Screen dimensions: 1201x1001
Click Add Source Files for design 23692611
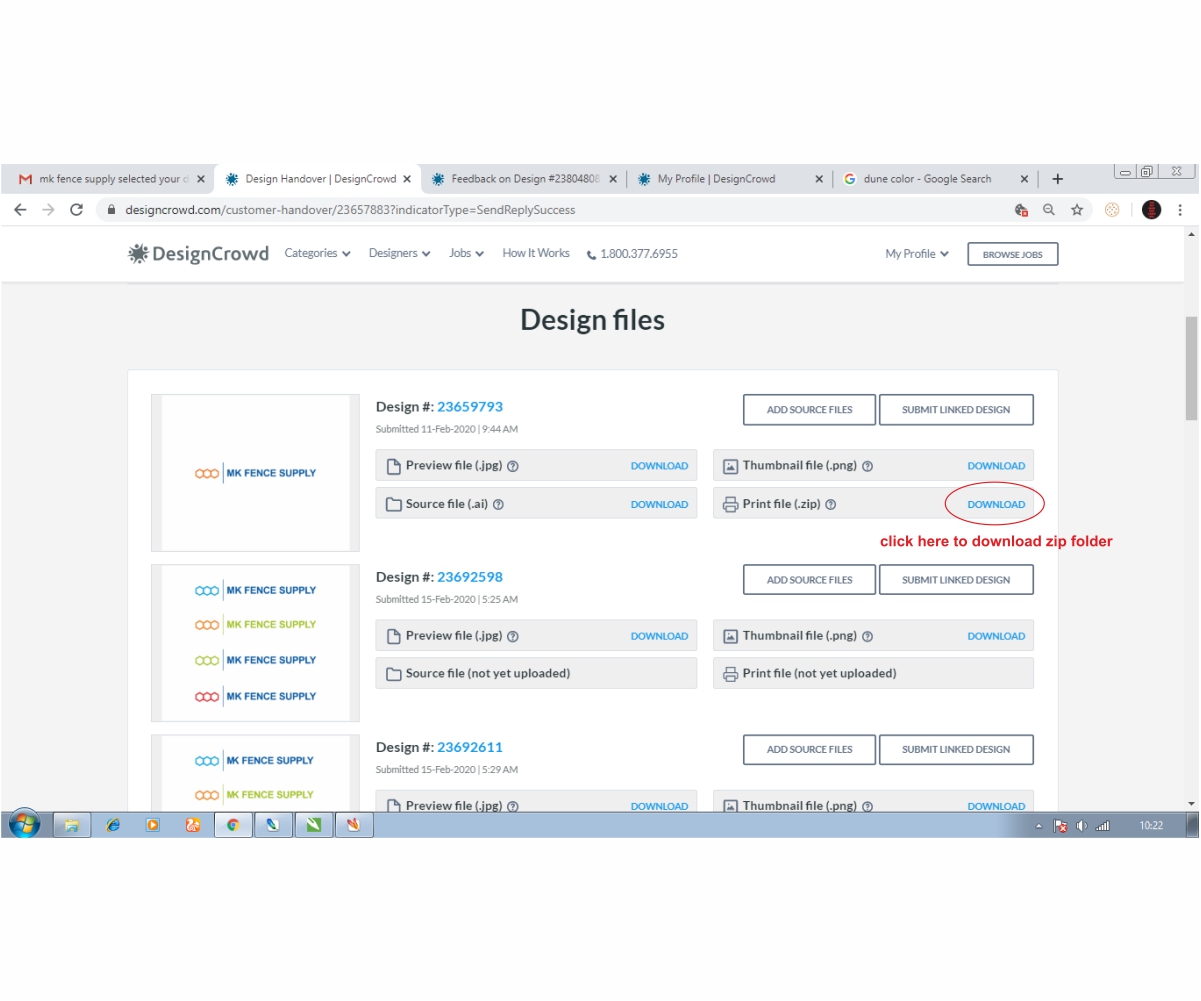(x=809, y=750)
